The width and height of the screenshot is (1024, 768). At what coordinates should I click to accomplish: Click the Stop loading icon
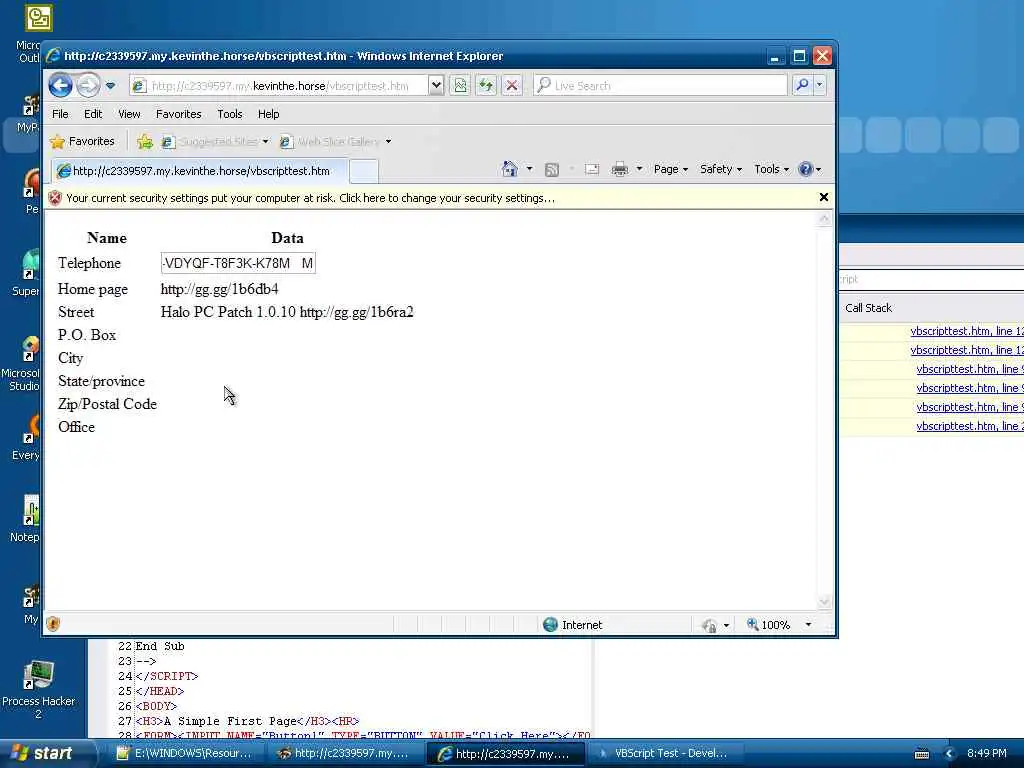coord(512,86)
